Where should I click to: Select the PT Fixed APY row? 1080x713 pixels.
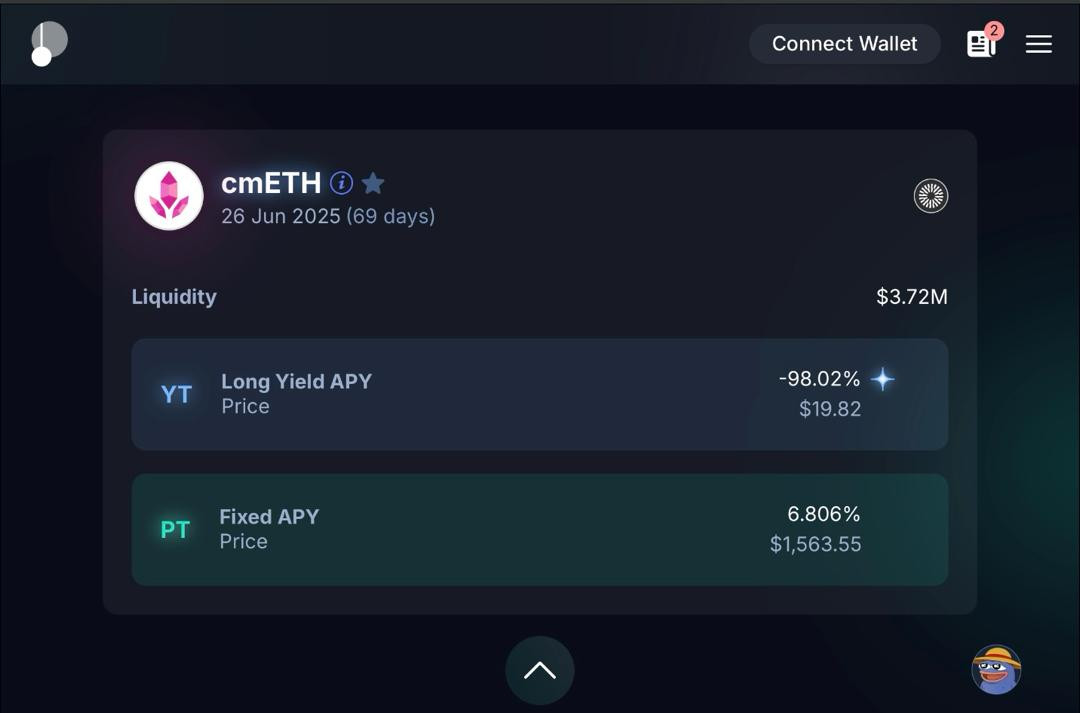click(x=539, y=529)
